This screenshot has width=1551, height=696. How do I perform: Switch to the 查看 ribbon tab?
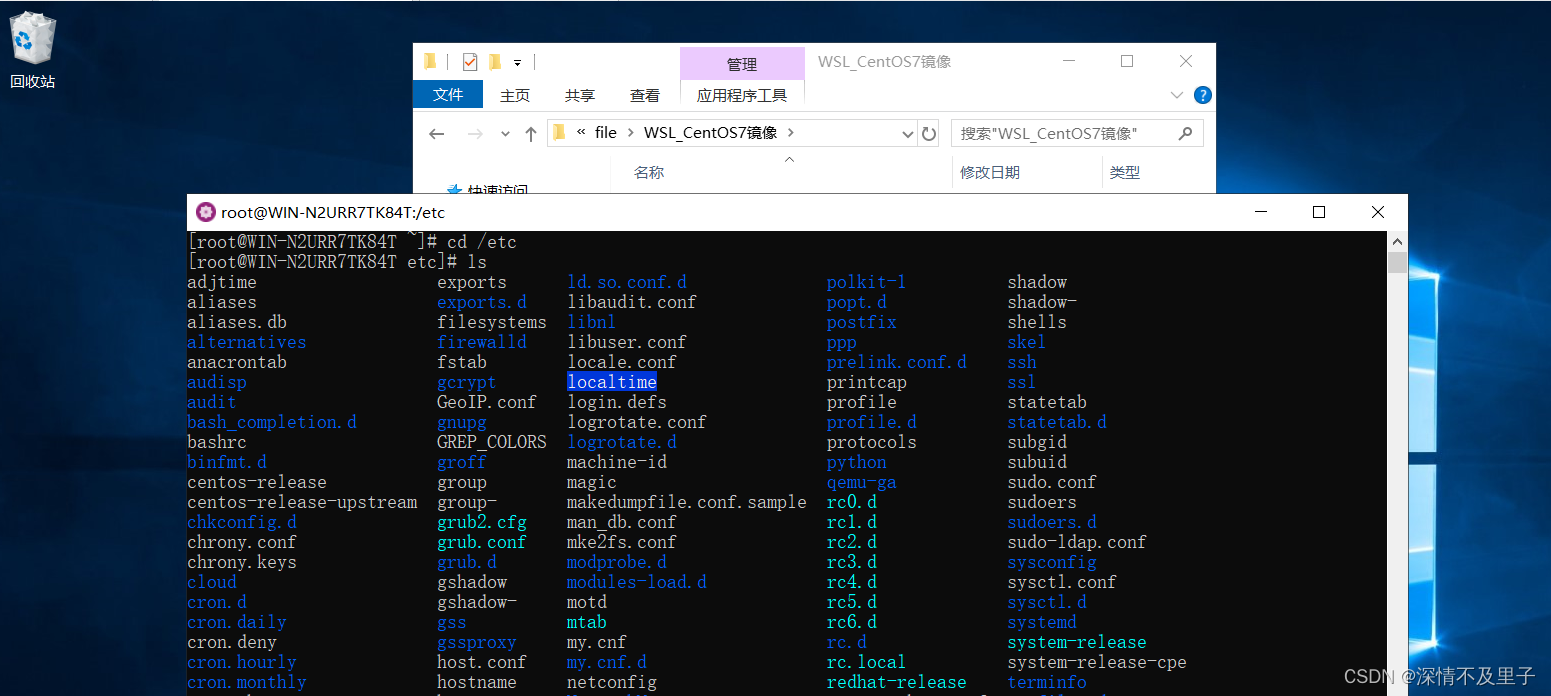click(645, 96)
